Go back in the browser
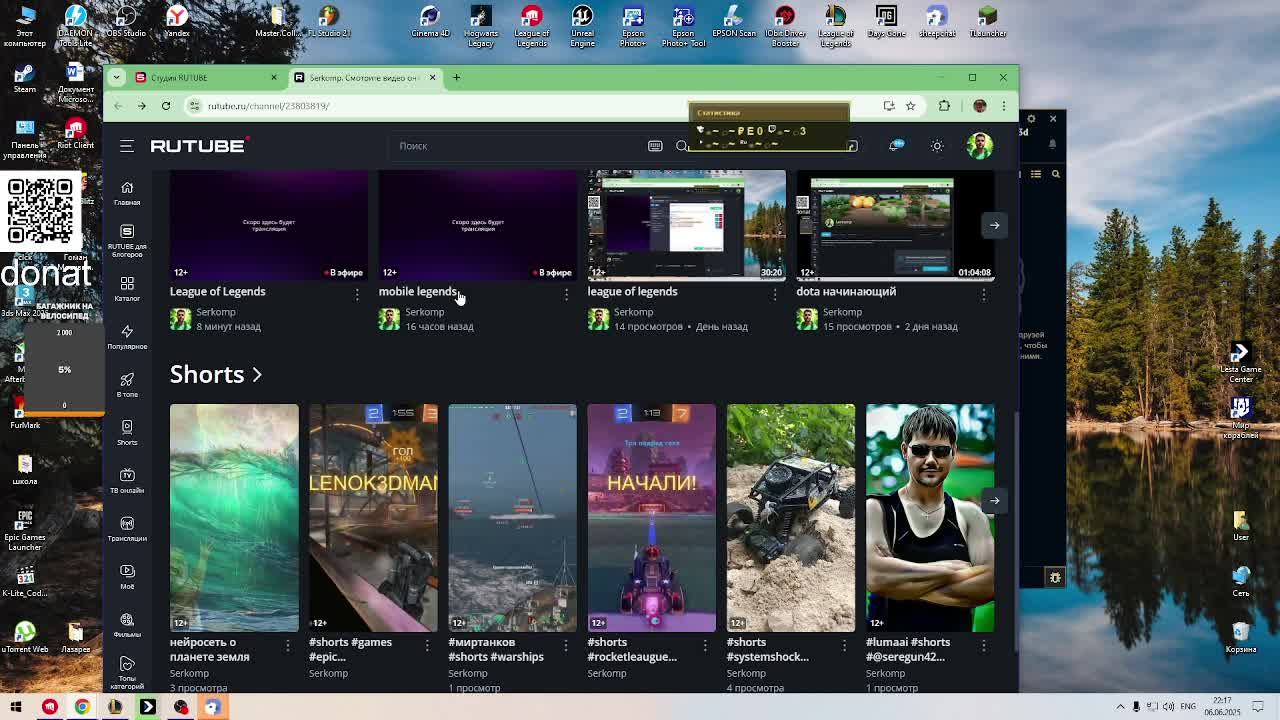 [x=118, y=106]
